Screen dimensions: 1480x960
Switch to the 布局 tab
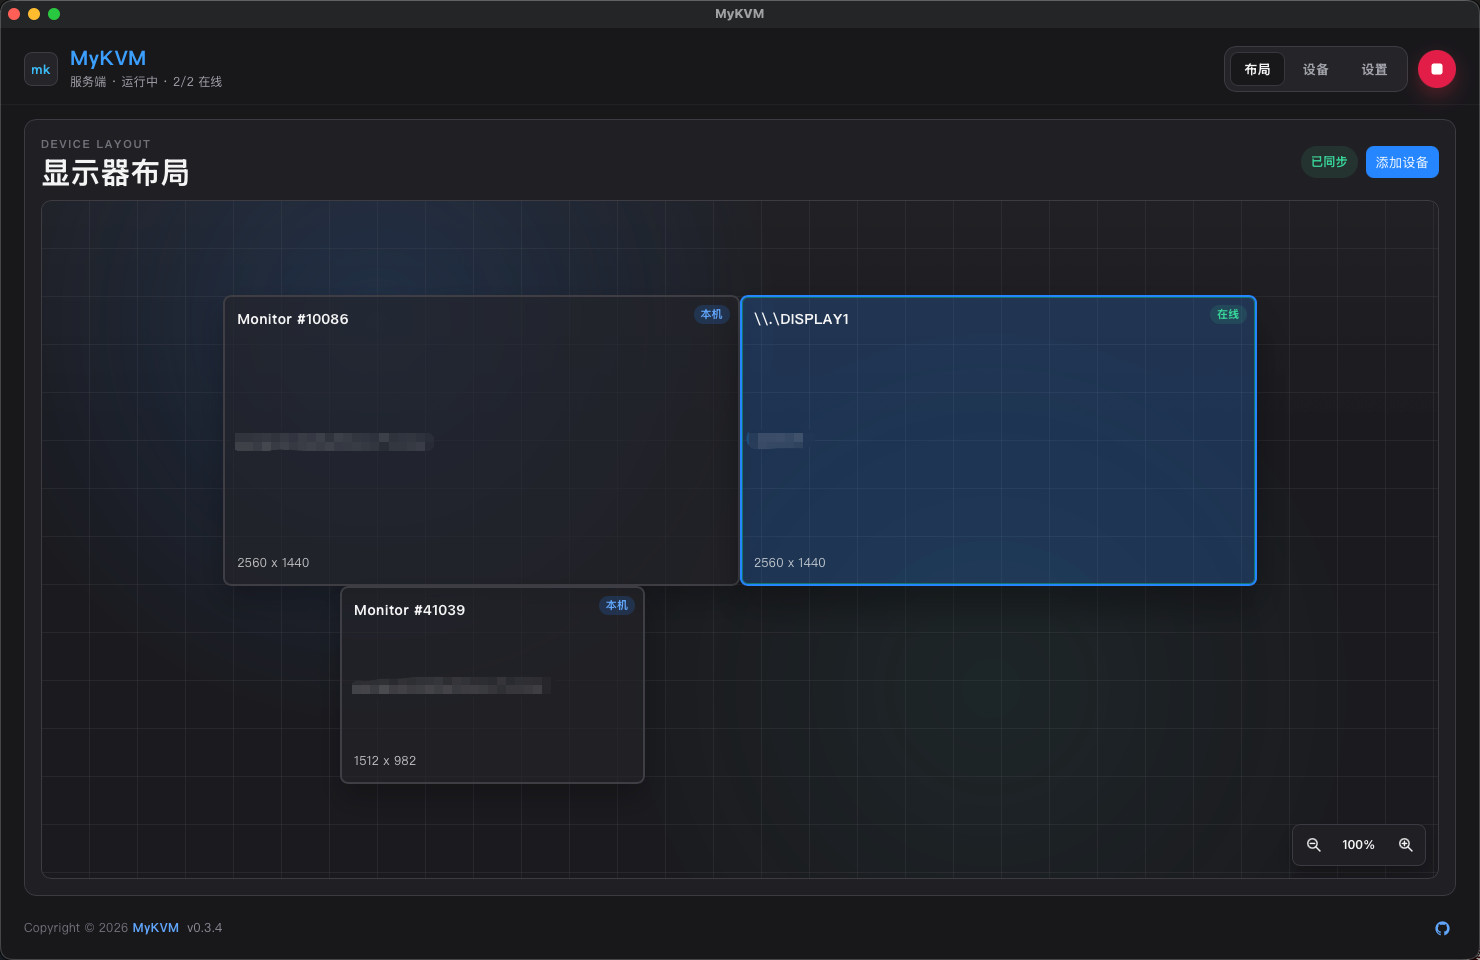(x=1257, y=69)
